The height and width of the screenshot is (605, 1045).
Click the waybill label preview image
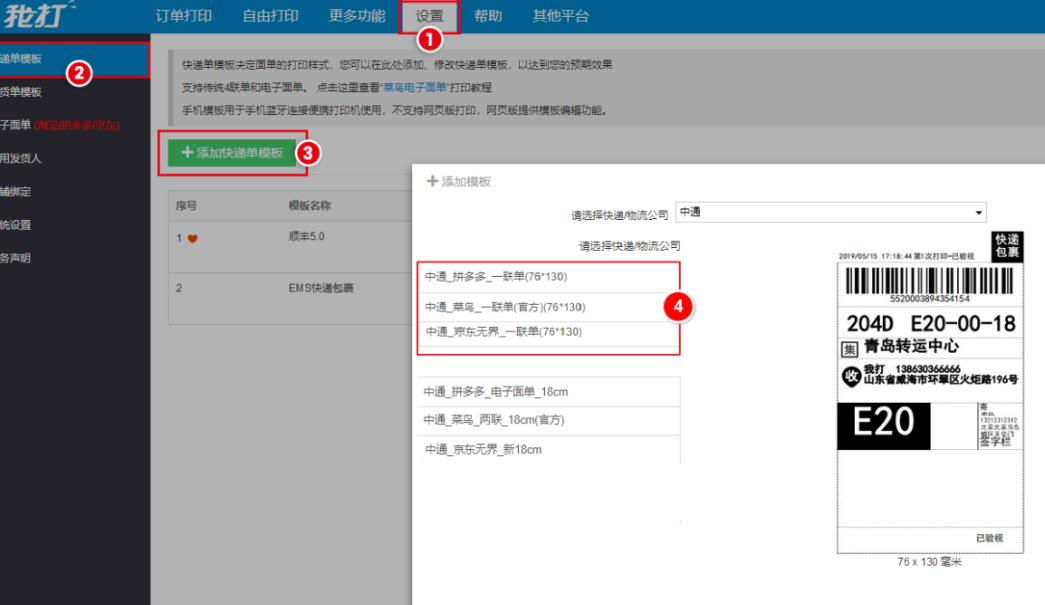[930, 392]
